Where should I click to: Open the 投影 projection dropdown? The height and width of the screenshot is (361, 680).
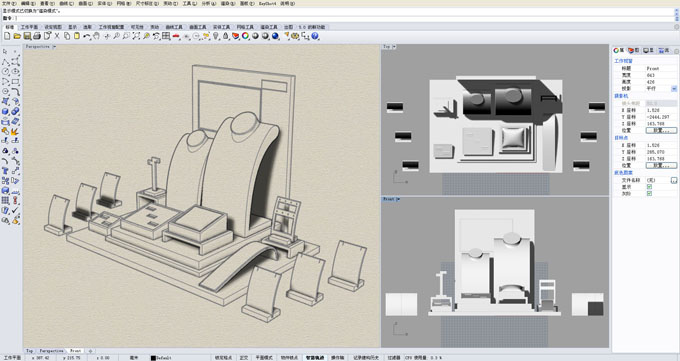click(x=674, y=89)
